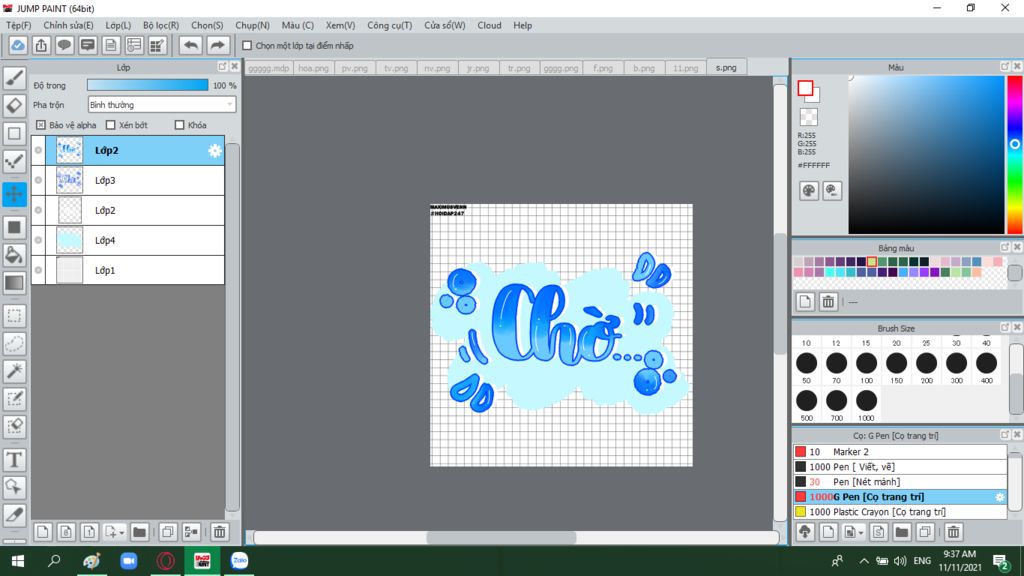This screenshot has height=576, width=1024.
Task: Select the Brush tool in left toolbar
Action: click(x=14, y=78)
